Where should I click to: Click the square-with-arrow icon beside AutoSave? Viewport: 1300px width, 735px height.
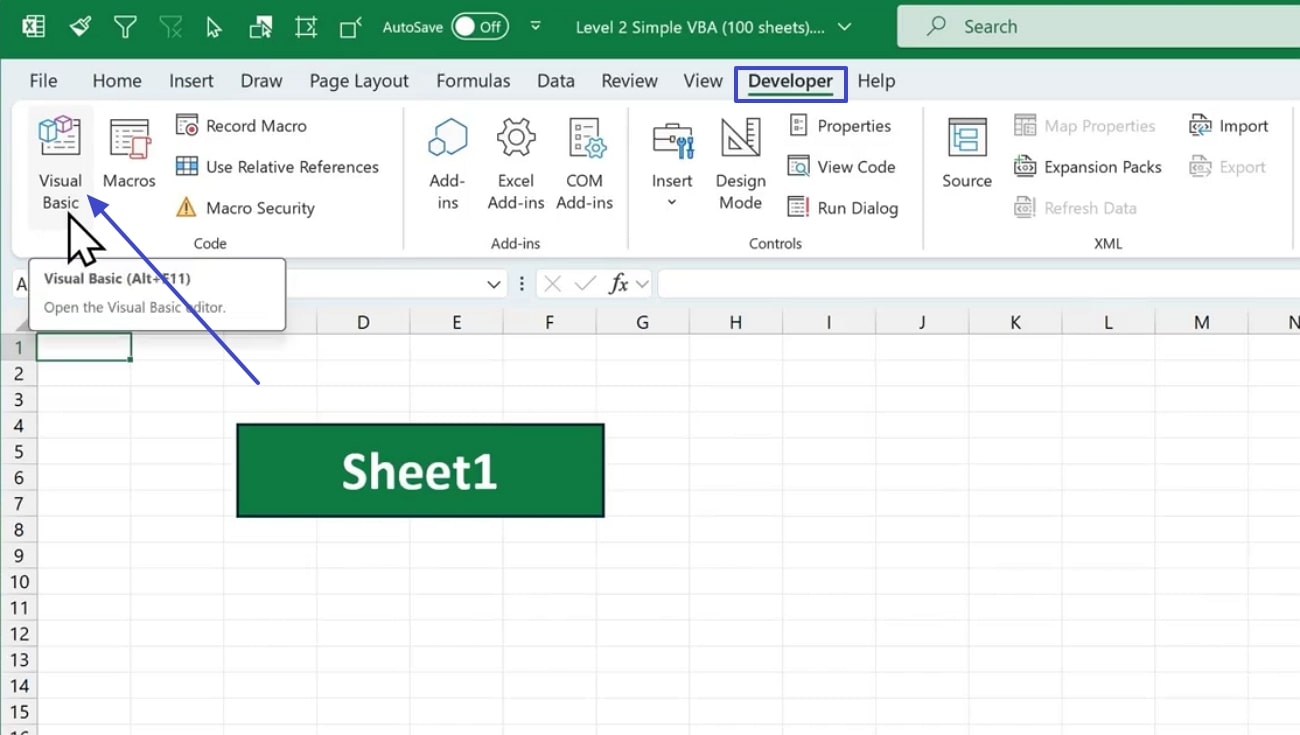351,27
